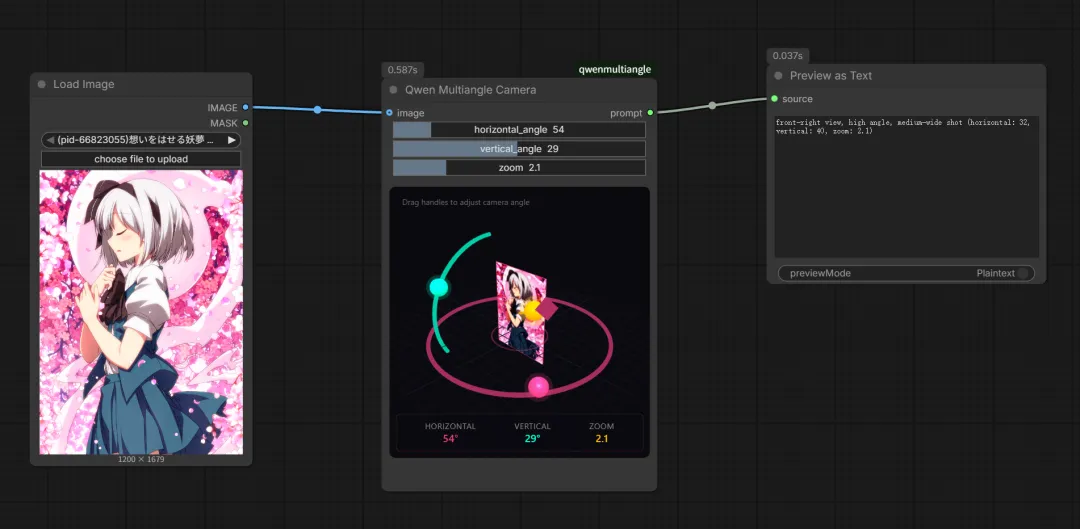1080x529 pixels.
Task: Select next image with right arrow
Action: click(x=232, y=140)
